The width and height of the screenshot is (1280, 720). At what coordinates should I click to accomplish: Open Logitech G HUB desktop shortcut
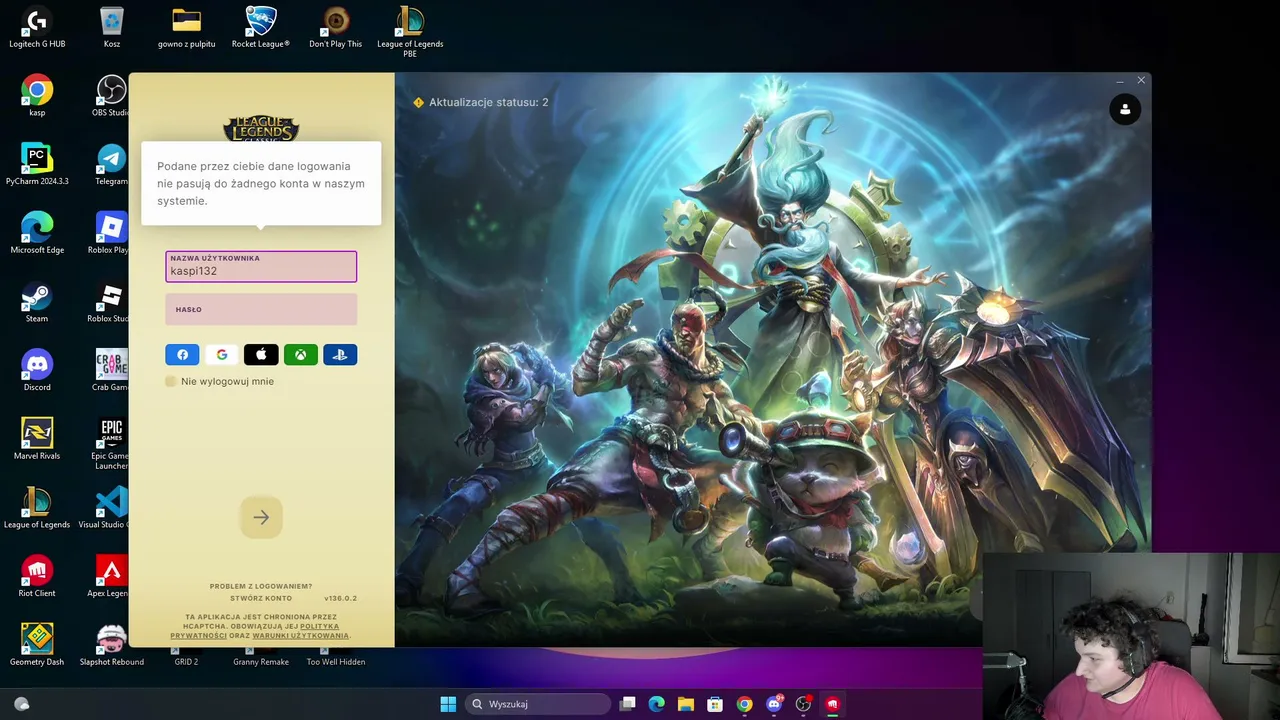pos(37,28)
